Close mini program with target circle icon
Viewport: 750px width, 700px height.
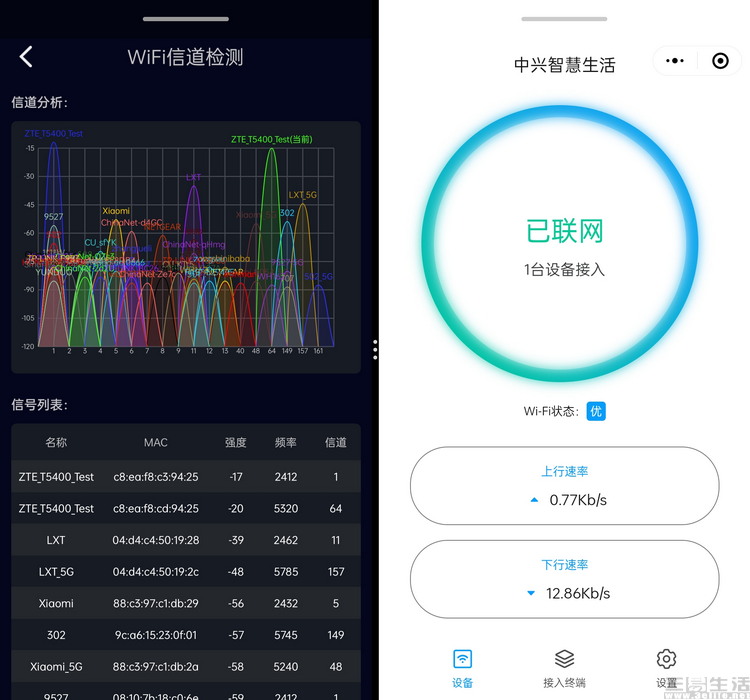[x=720, y=61]
